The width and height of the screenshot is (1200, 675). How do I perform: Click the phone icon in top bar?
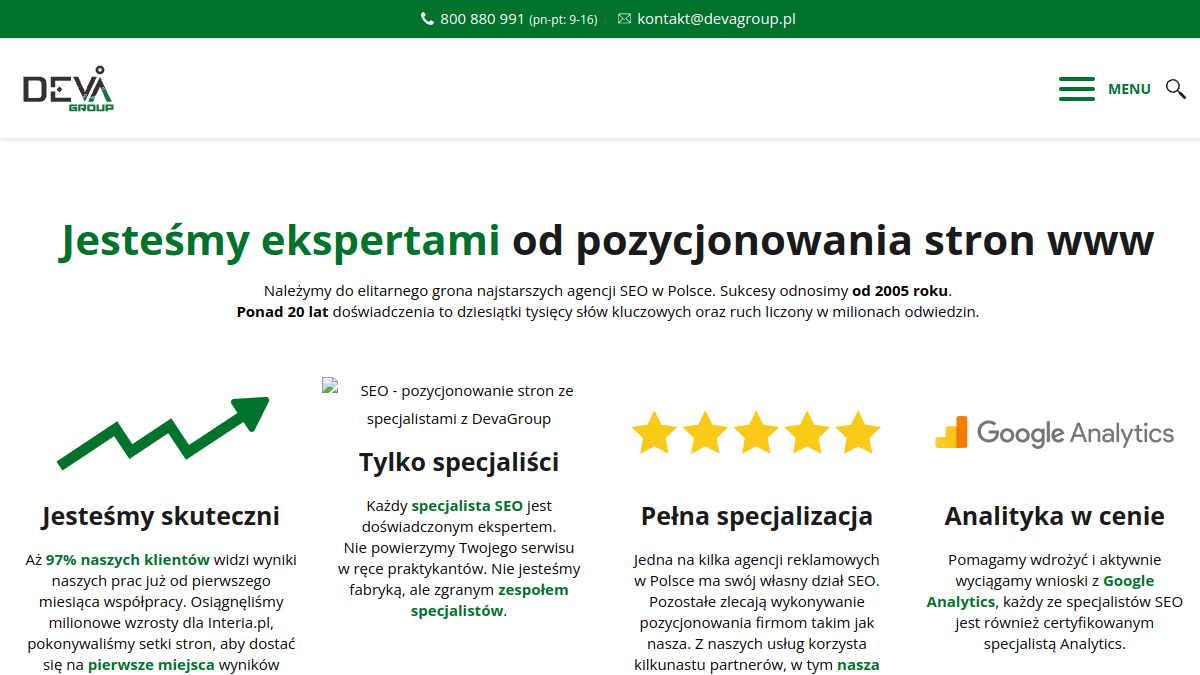(x=427, y=19)
